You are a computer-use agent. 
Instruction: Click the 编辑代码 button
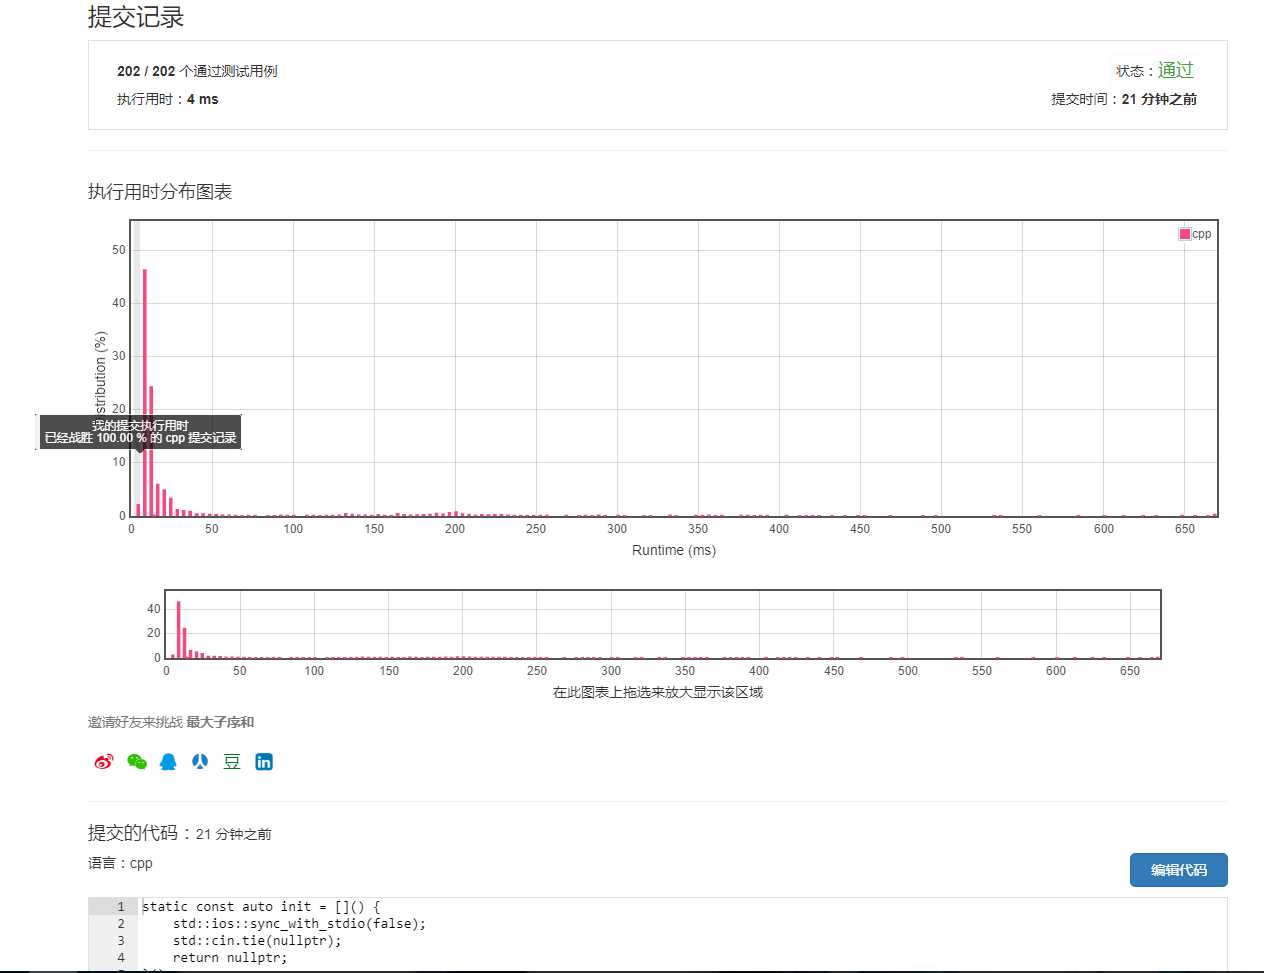click(x=1178, y=870)
